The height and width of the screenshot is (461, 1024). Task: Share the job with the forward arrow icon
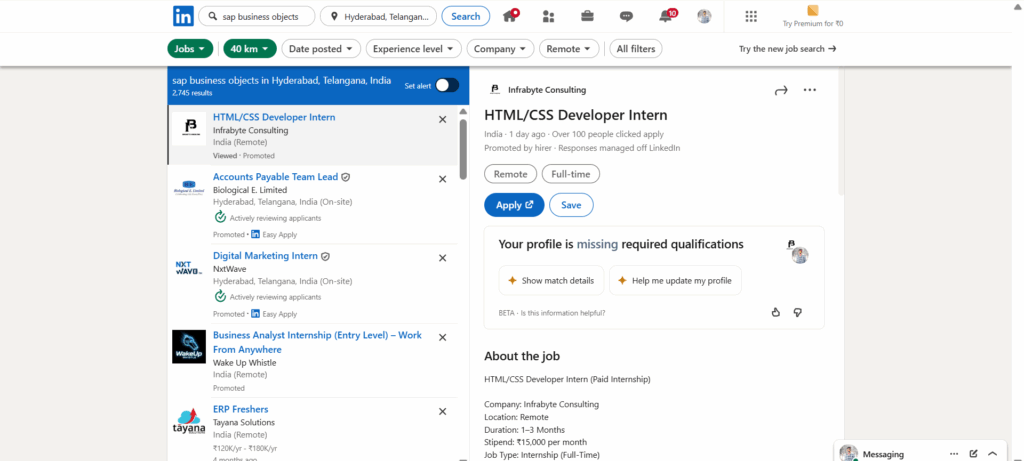click(781, 91)
